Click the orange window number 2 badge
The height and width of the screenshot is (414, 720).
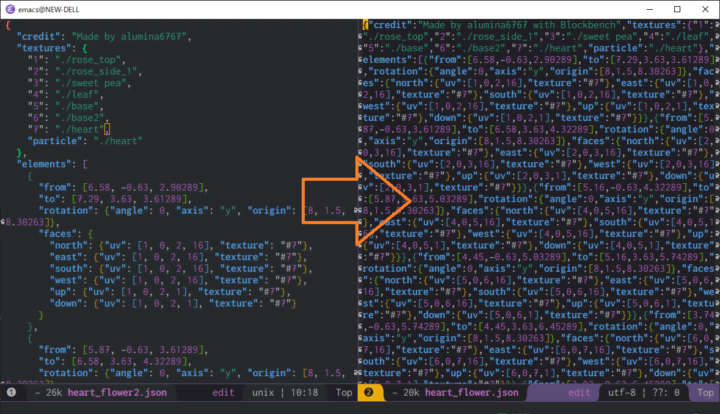[368, 393]
